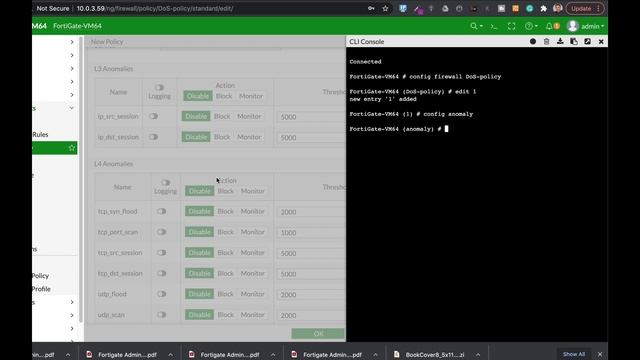Collapse the expanded sidebar section chevron

tap(72, 108)
